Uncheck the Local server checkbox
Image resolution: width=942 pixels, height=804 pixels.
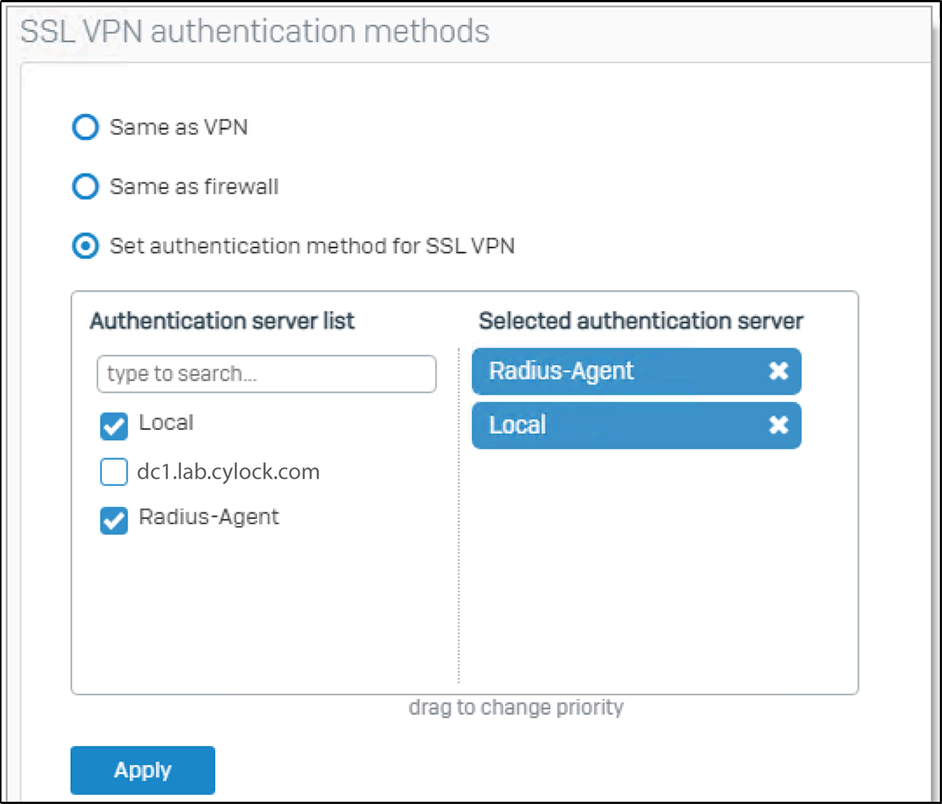coord(114,425)
